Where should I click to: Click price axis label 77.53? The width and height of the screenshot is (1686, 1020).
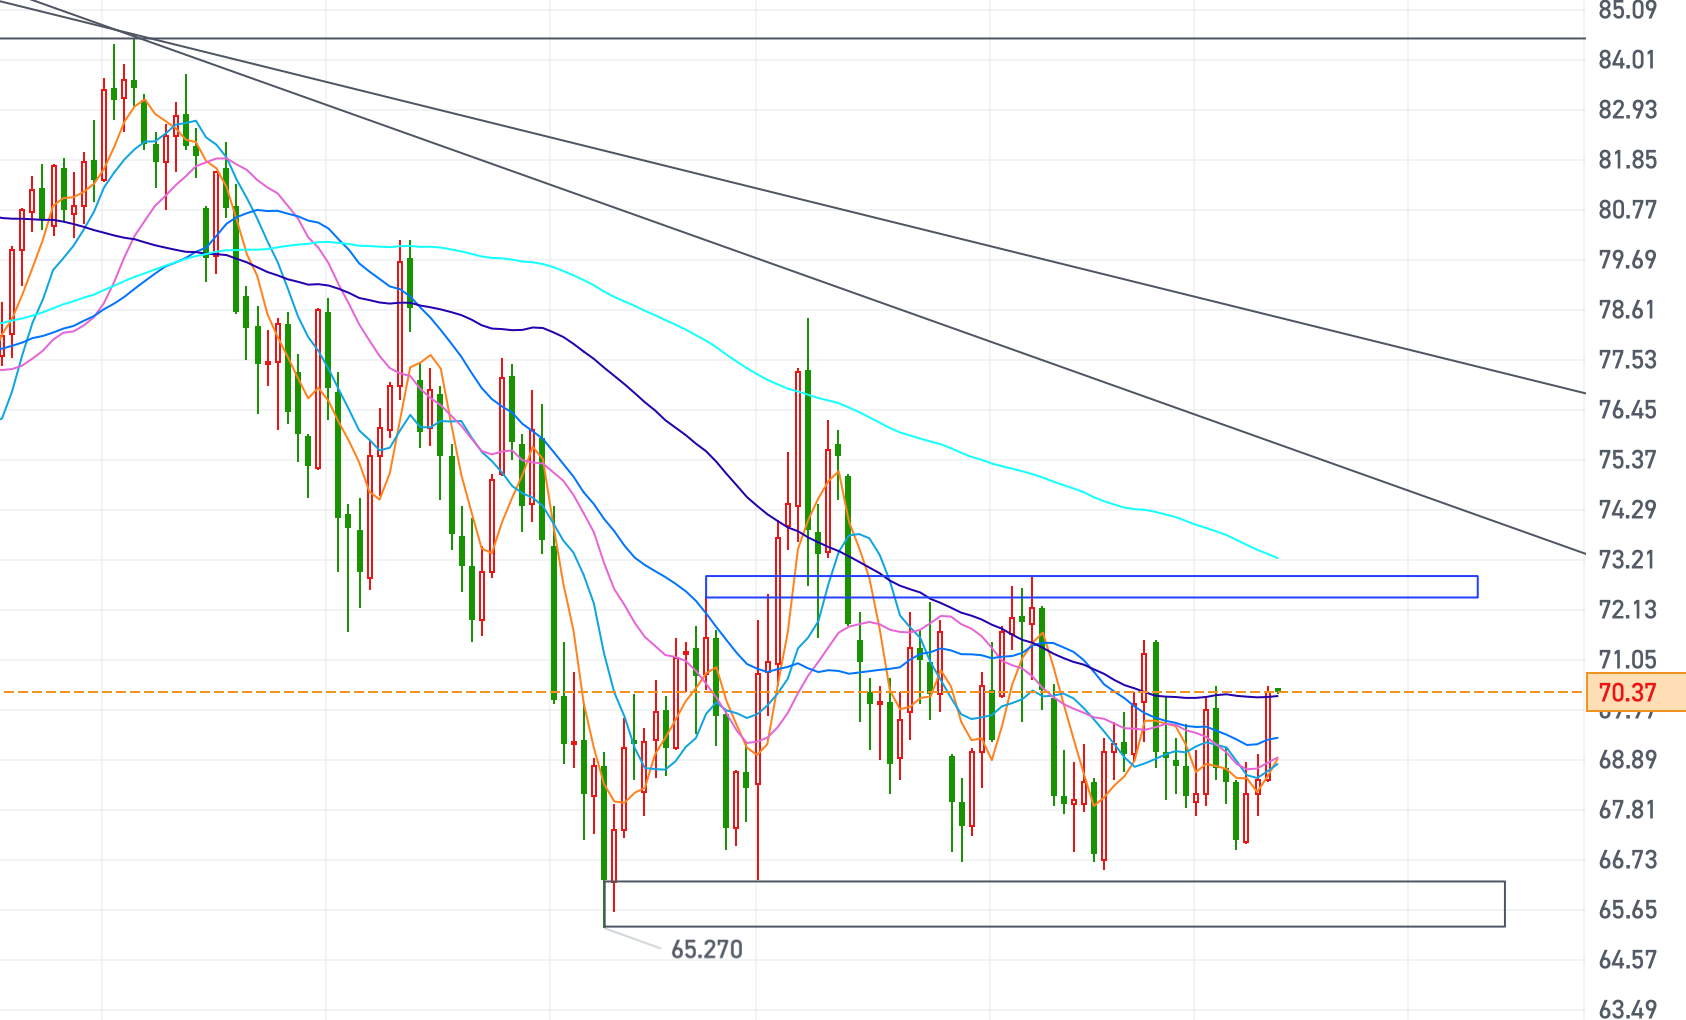[1627, 360]
